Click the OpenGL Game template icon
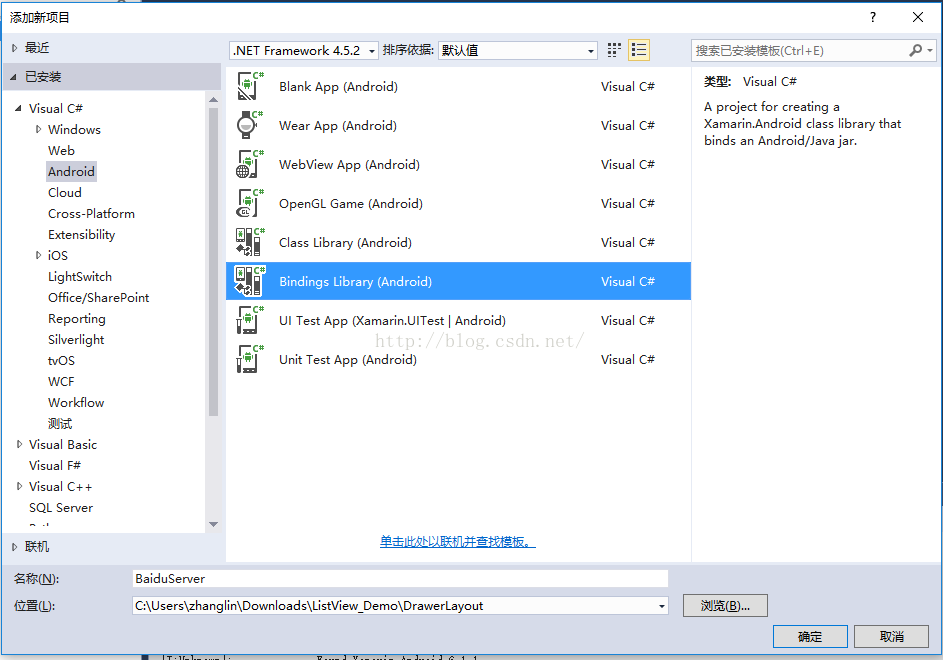The height and width of the screenshot is (660, 943). coord(250,203)
